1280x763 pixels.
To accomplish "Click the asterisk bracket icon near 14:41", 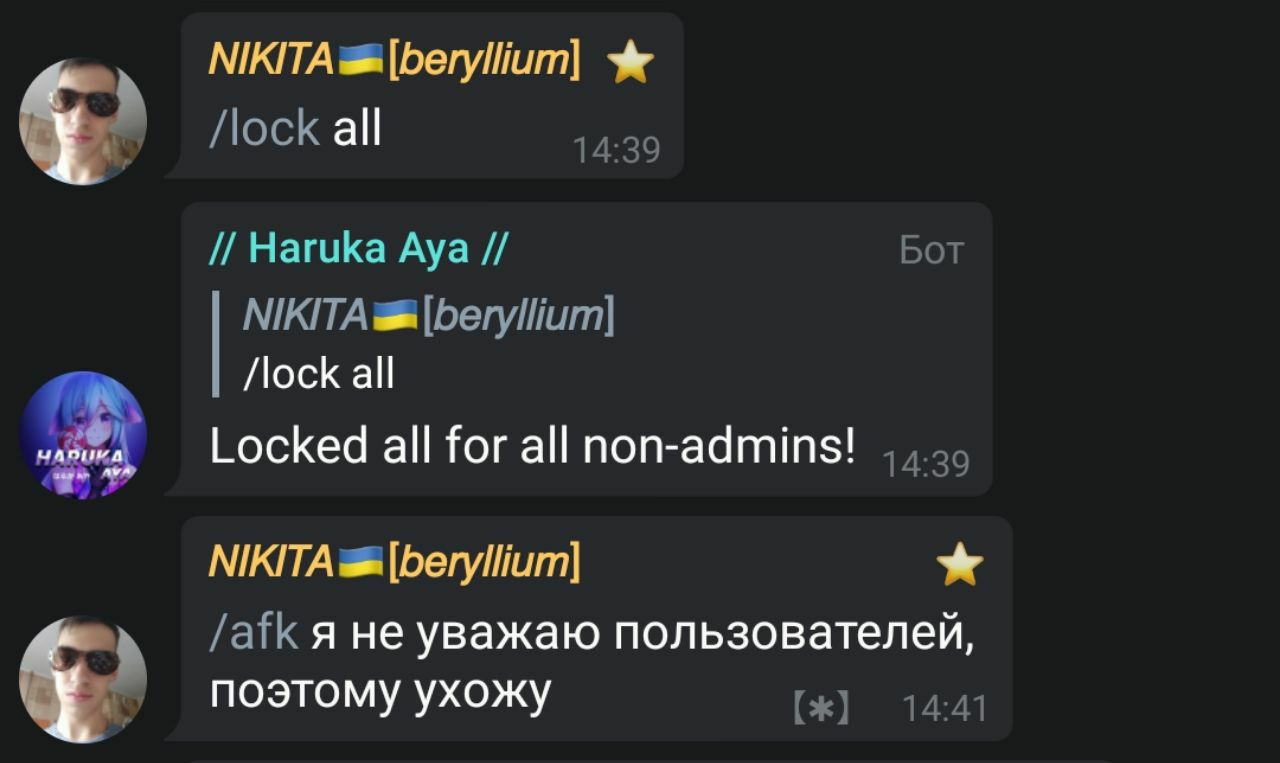I will [821, 709].
